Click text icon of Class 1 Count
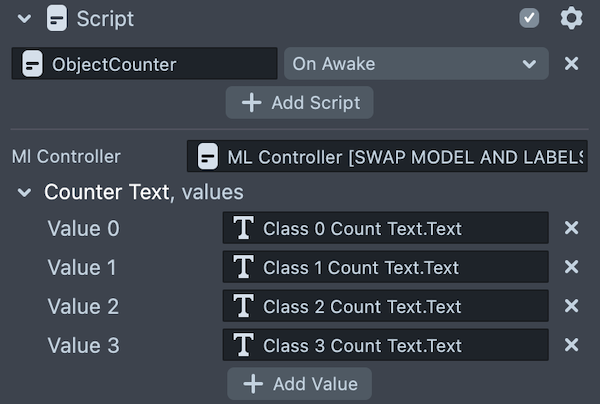Screen dimensions: 600x404 click(x=243, y=267)
